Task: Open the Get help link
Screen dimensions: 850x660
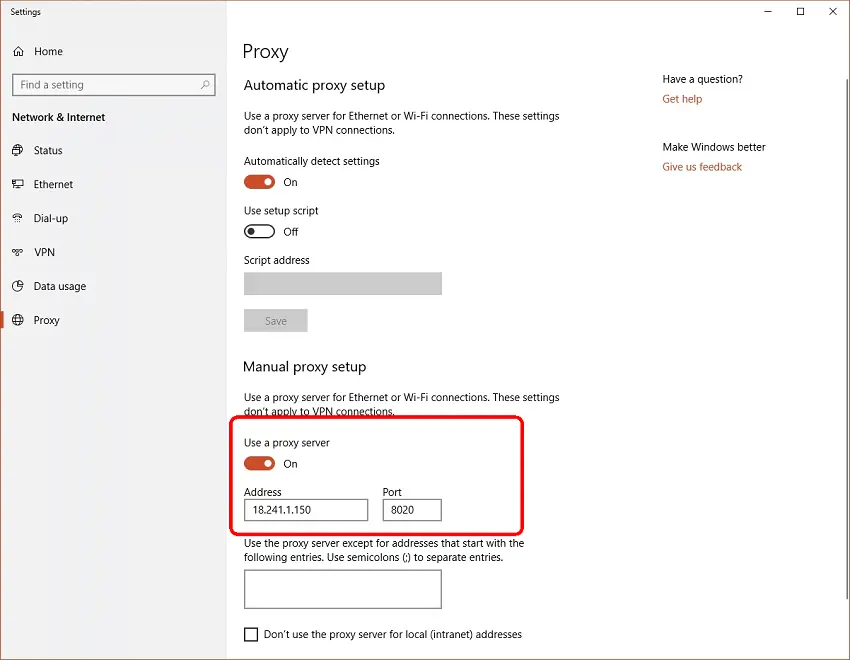Action: click(x=682, y=99)
